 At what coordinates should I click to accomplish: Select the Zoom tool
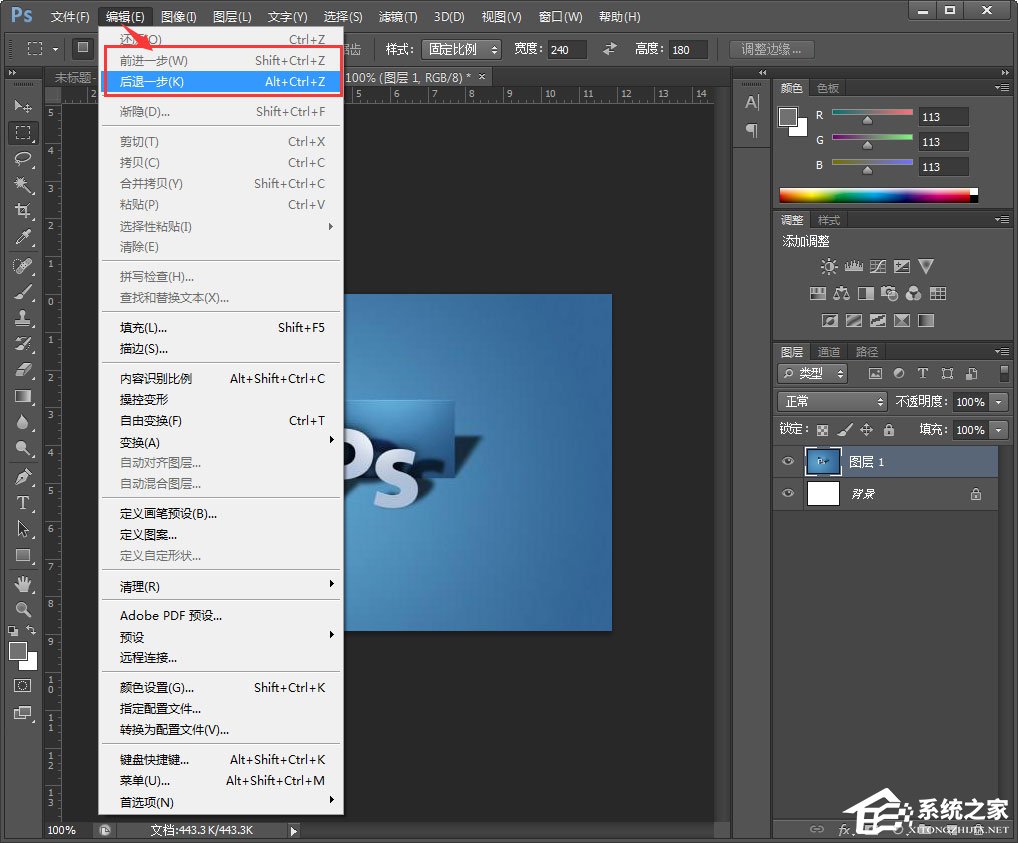tap(23, 610)
